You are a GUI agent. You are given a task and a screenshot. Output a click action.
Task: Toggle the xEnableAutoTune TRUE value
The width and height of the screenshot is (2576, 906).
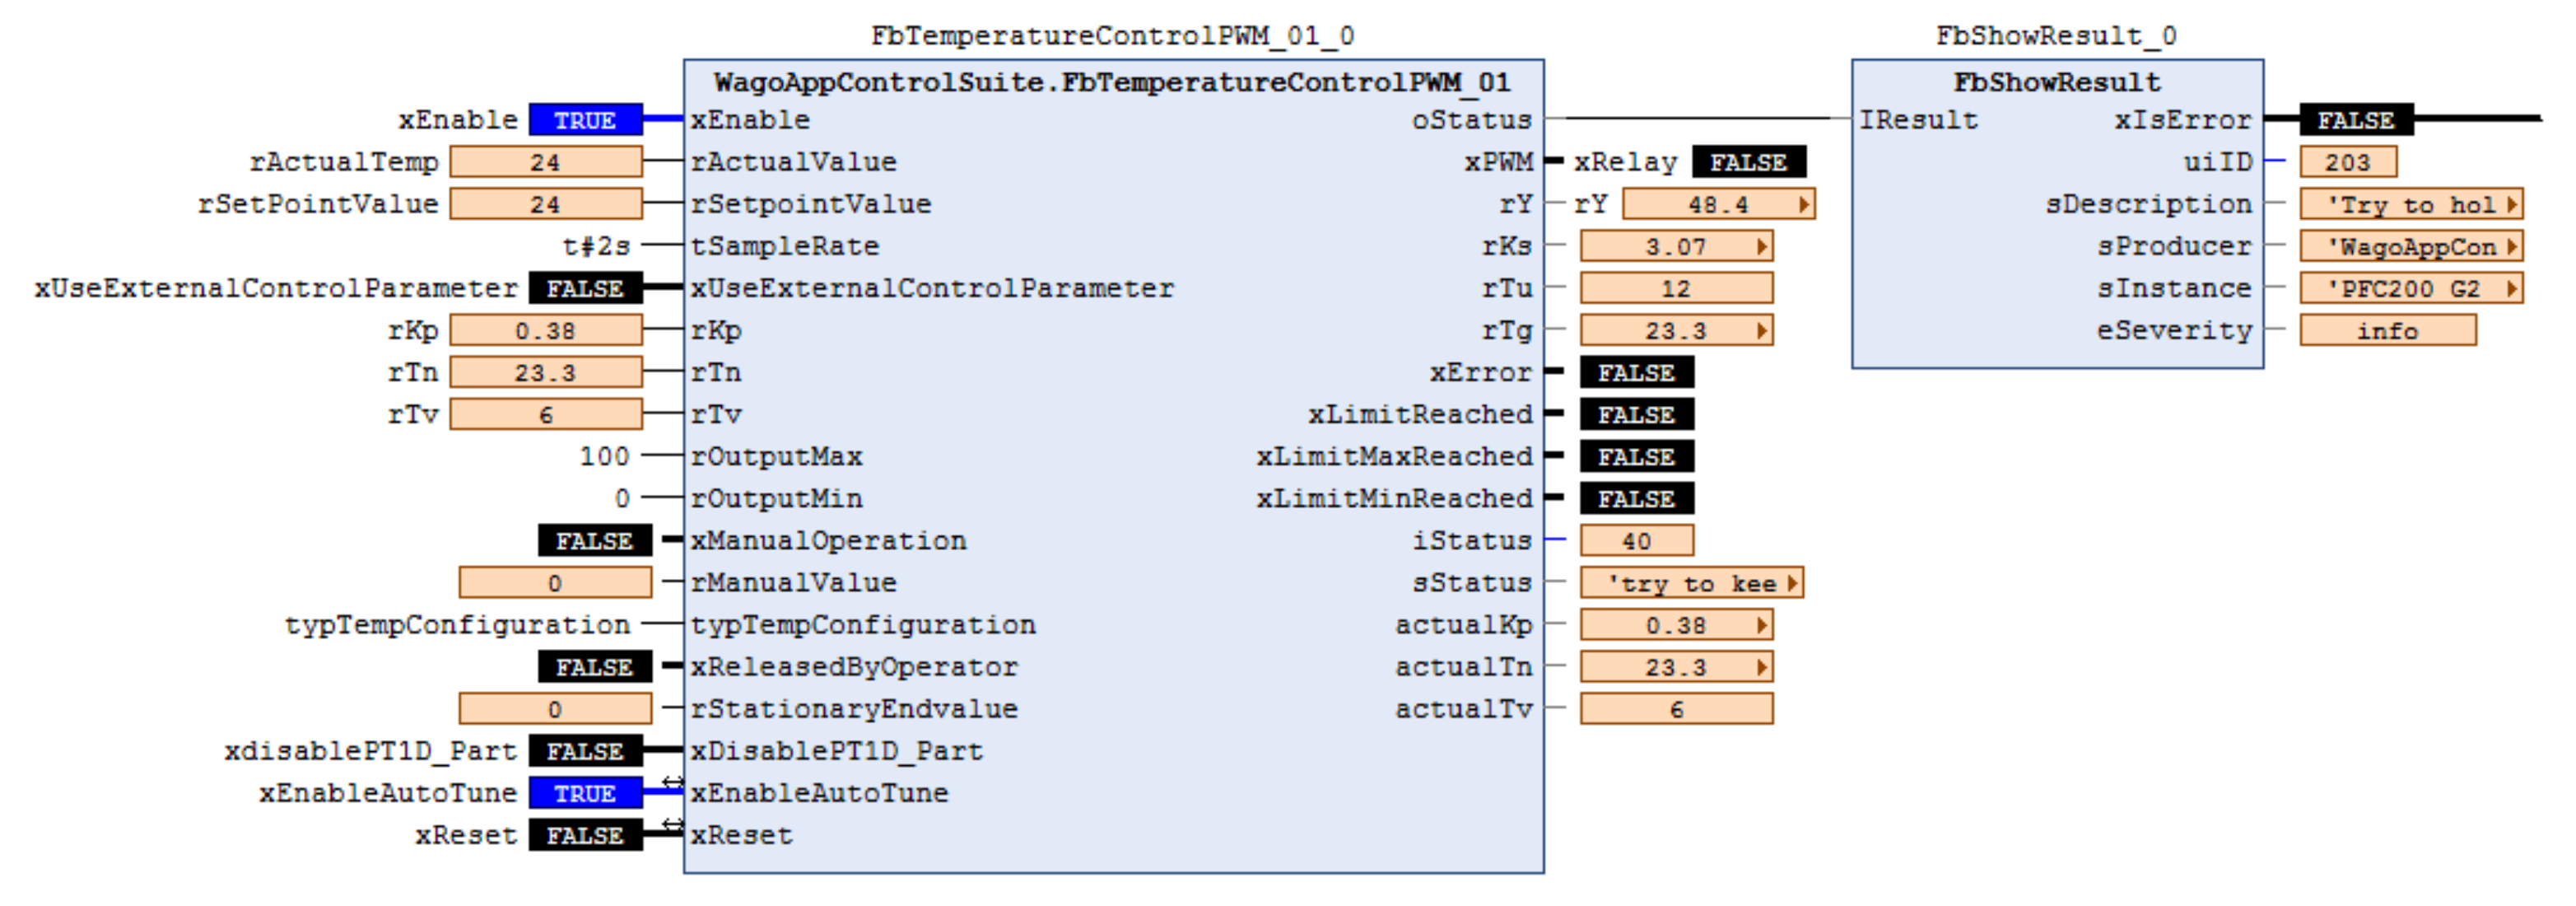[x=585, y=793]
